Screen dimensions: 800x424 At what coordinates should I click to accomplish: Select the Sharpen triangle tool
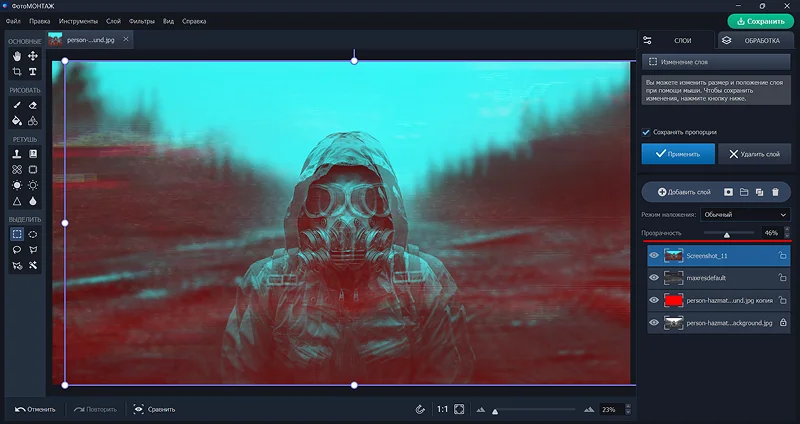tap(17, 201)
